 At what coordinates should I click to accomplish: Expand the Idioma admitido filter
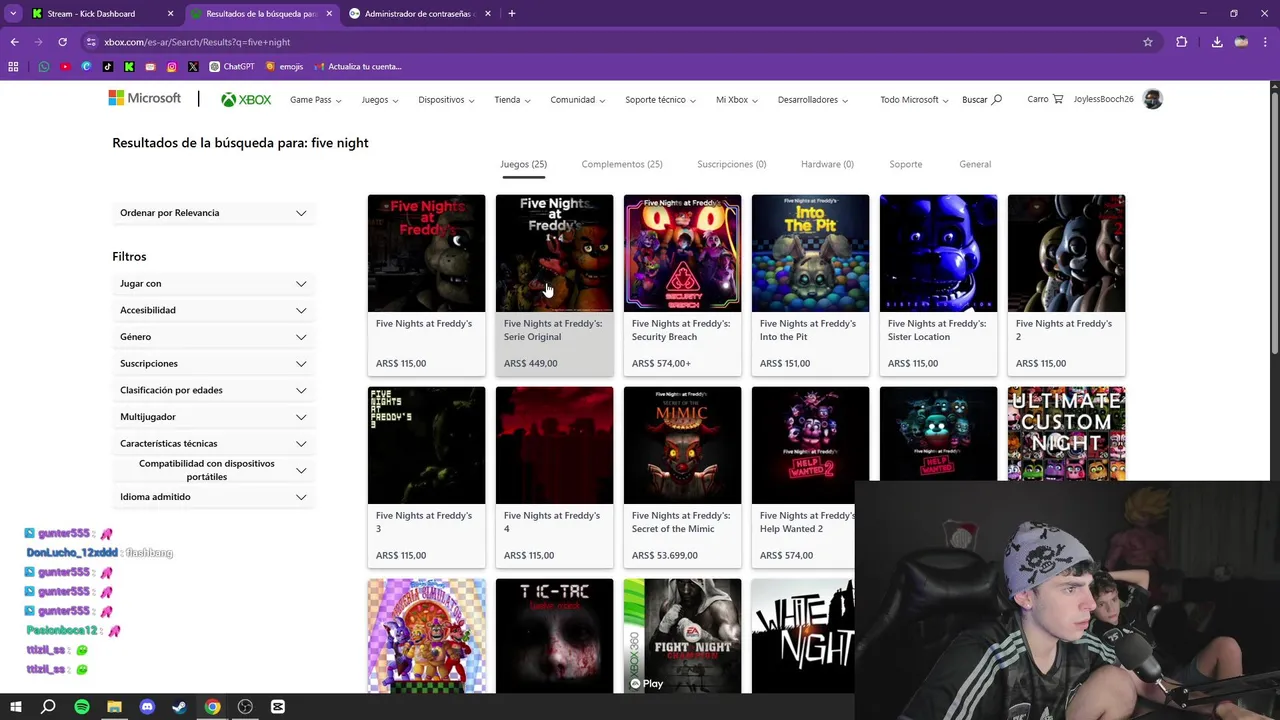click(213, 497)
